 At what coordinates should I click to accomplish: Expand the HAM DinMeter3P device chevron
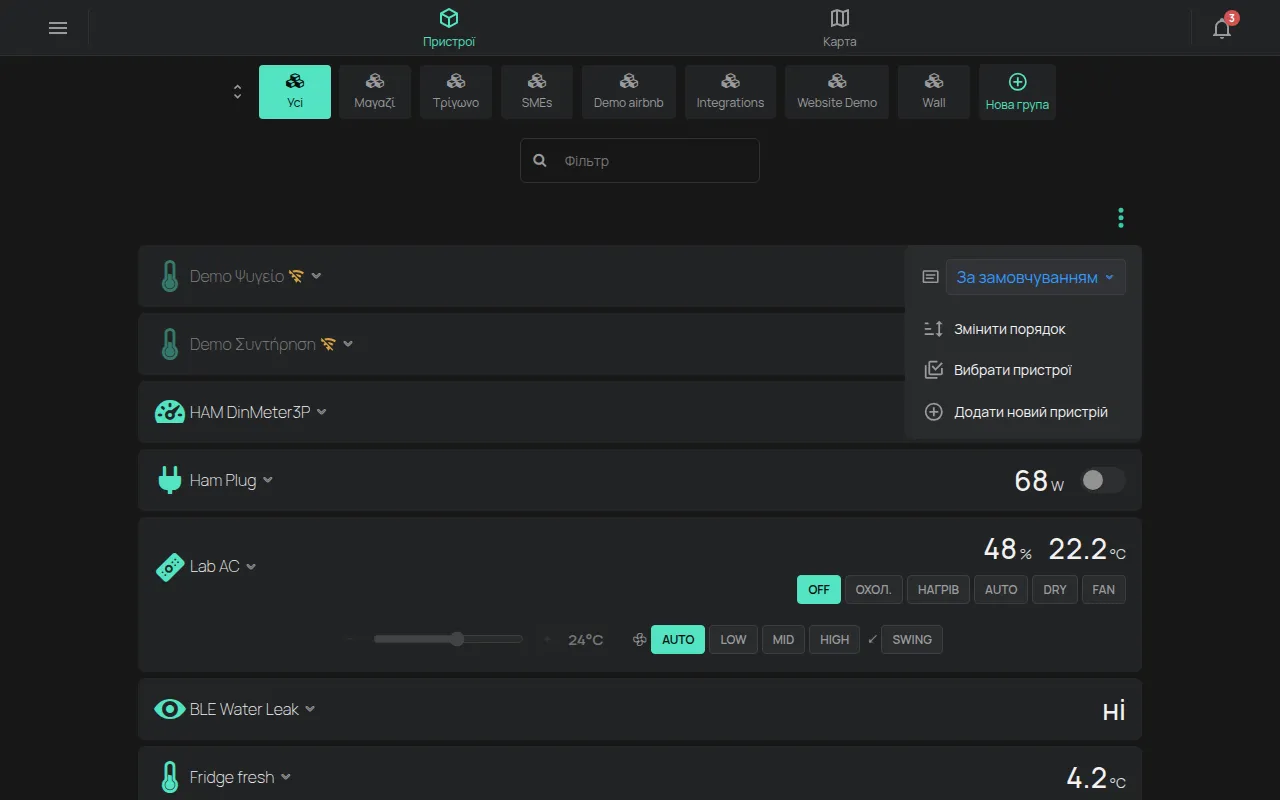321,412
